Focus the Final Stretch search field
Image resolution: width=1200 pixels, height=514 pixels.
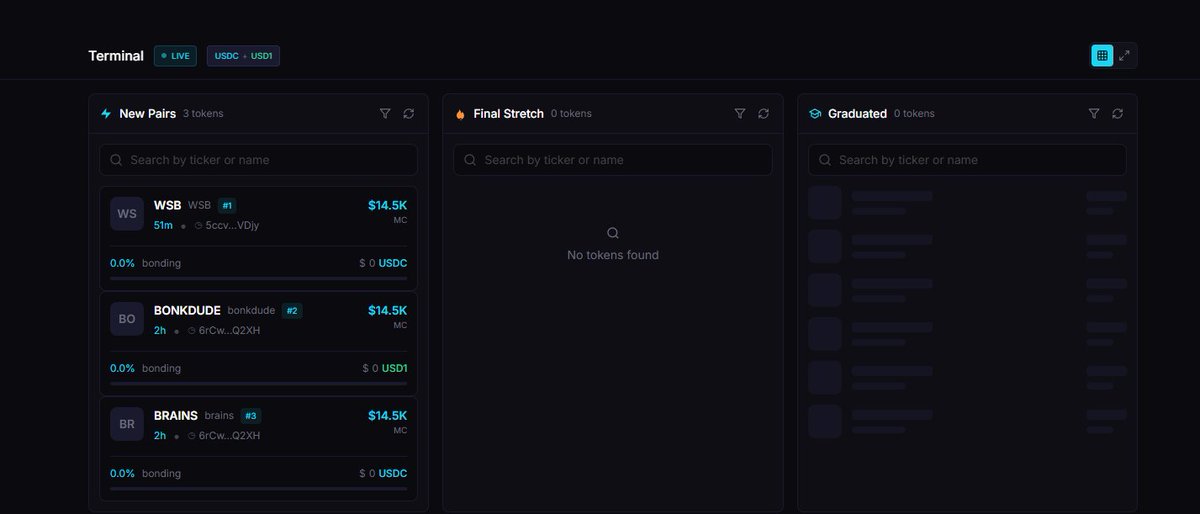click(613, 160)
